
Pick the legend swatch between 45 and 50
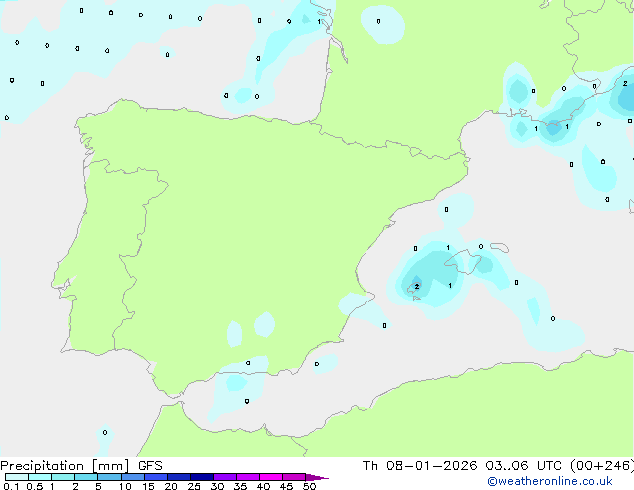pyautogui.click(x=294, y=477)
